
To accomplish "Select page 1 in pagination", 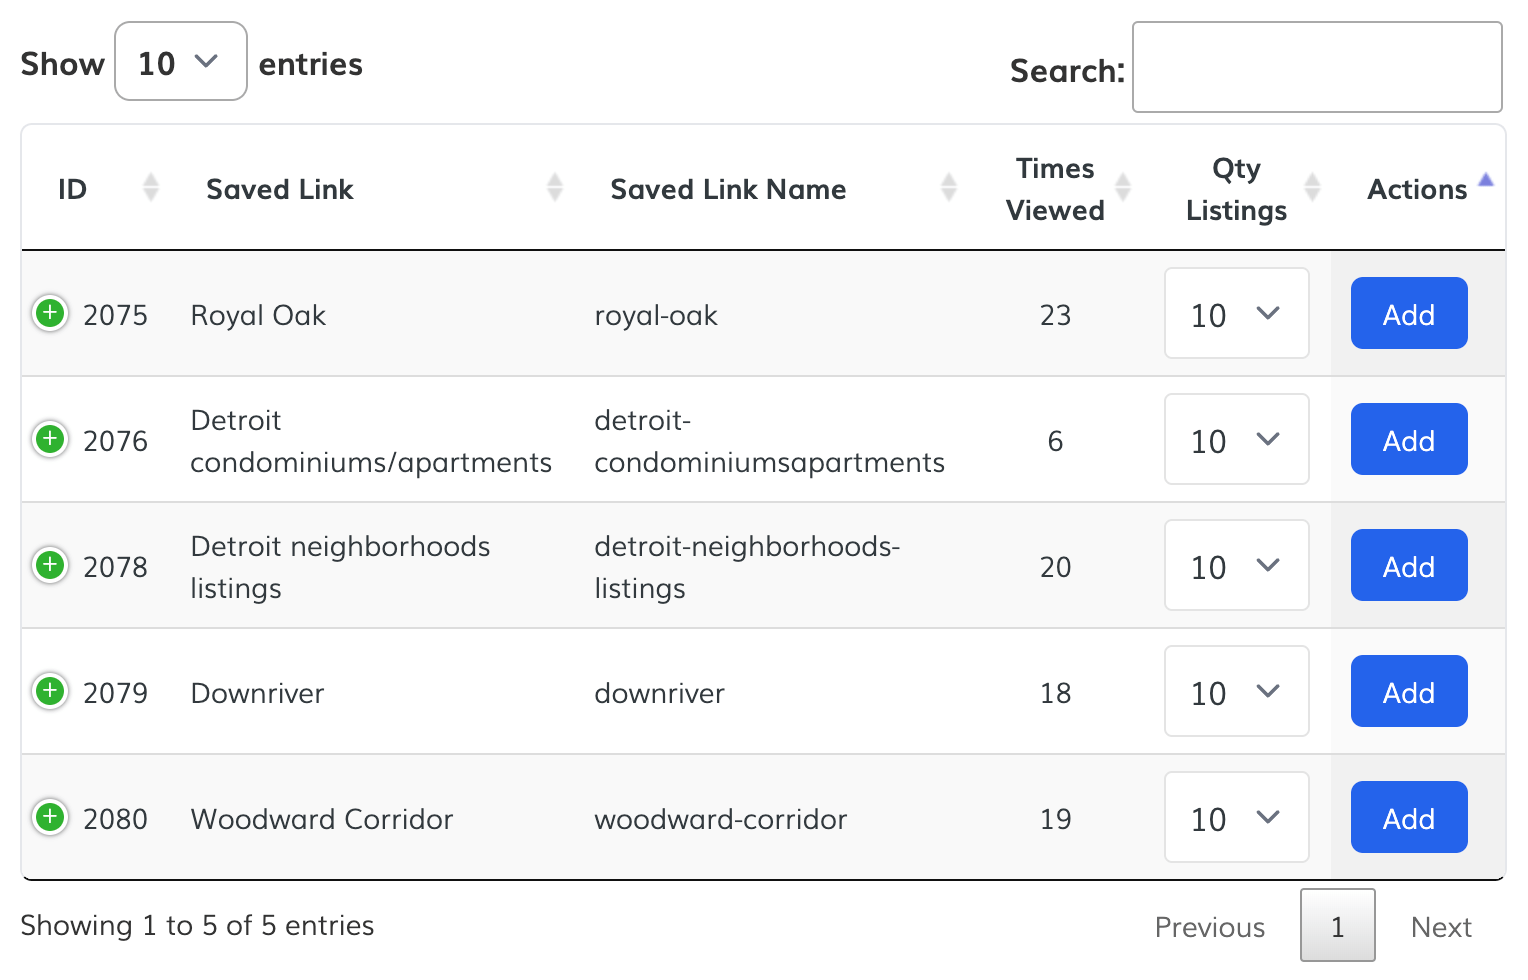I will pyautogui.click(x=1337, y=927).
